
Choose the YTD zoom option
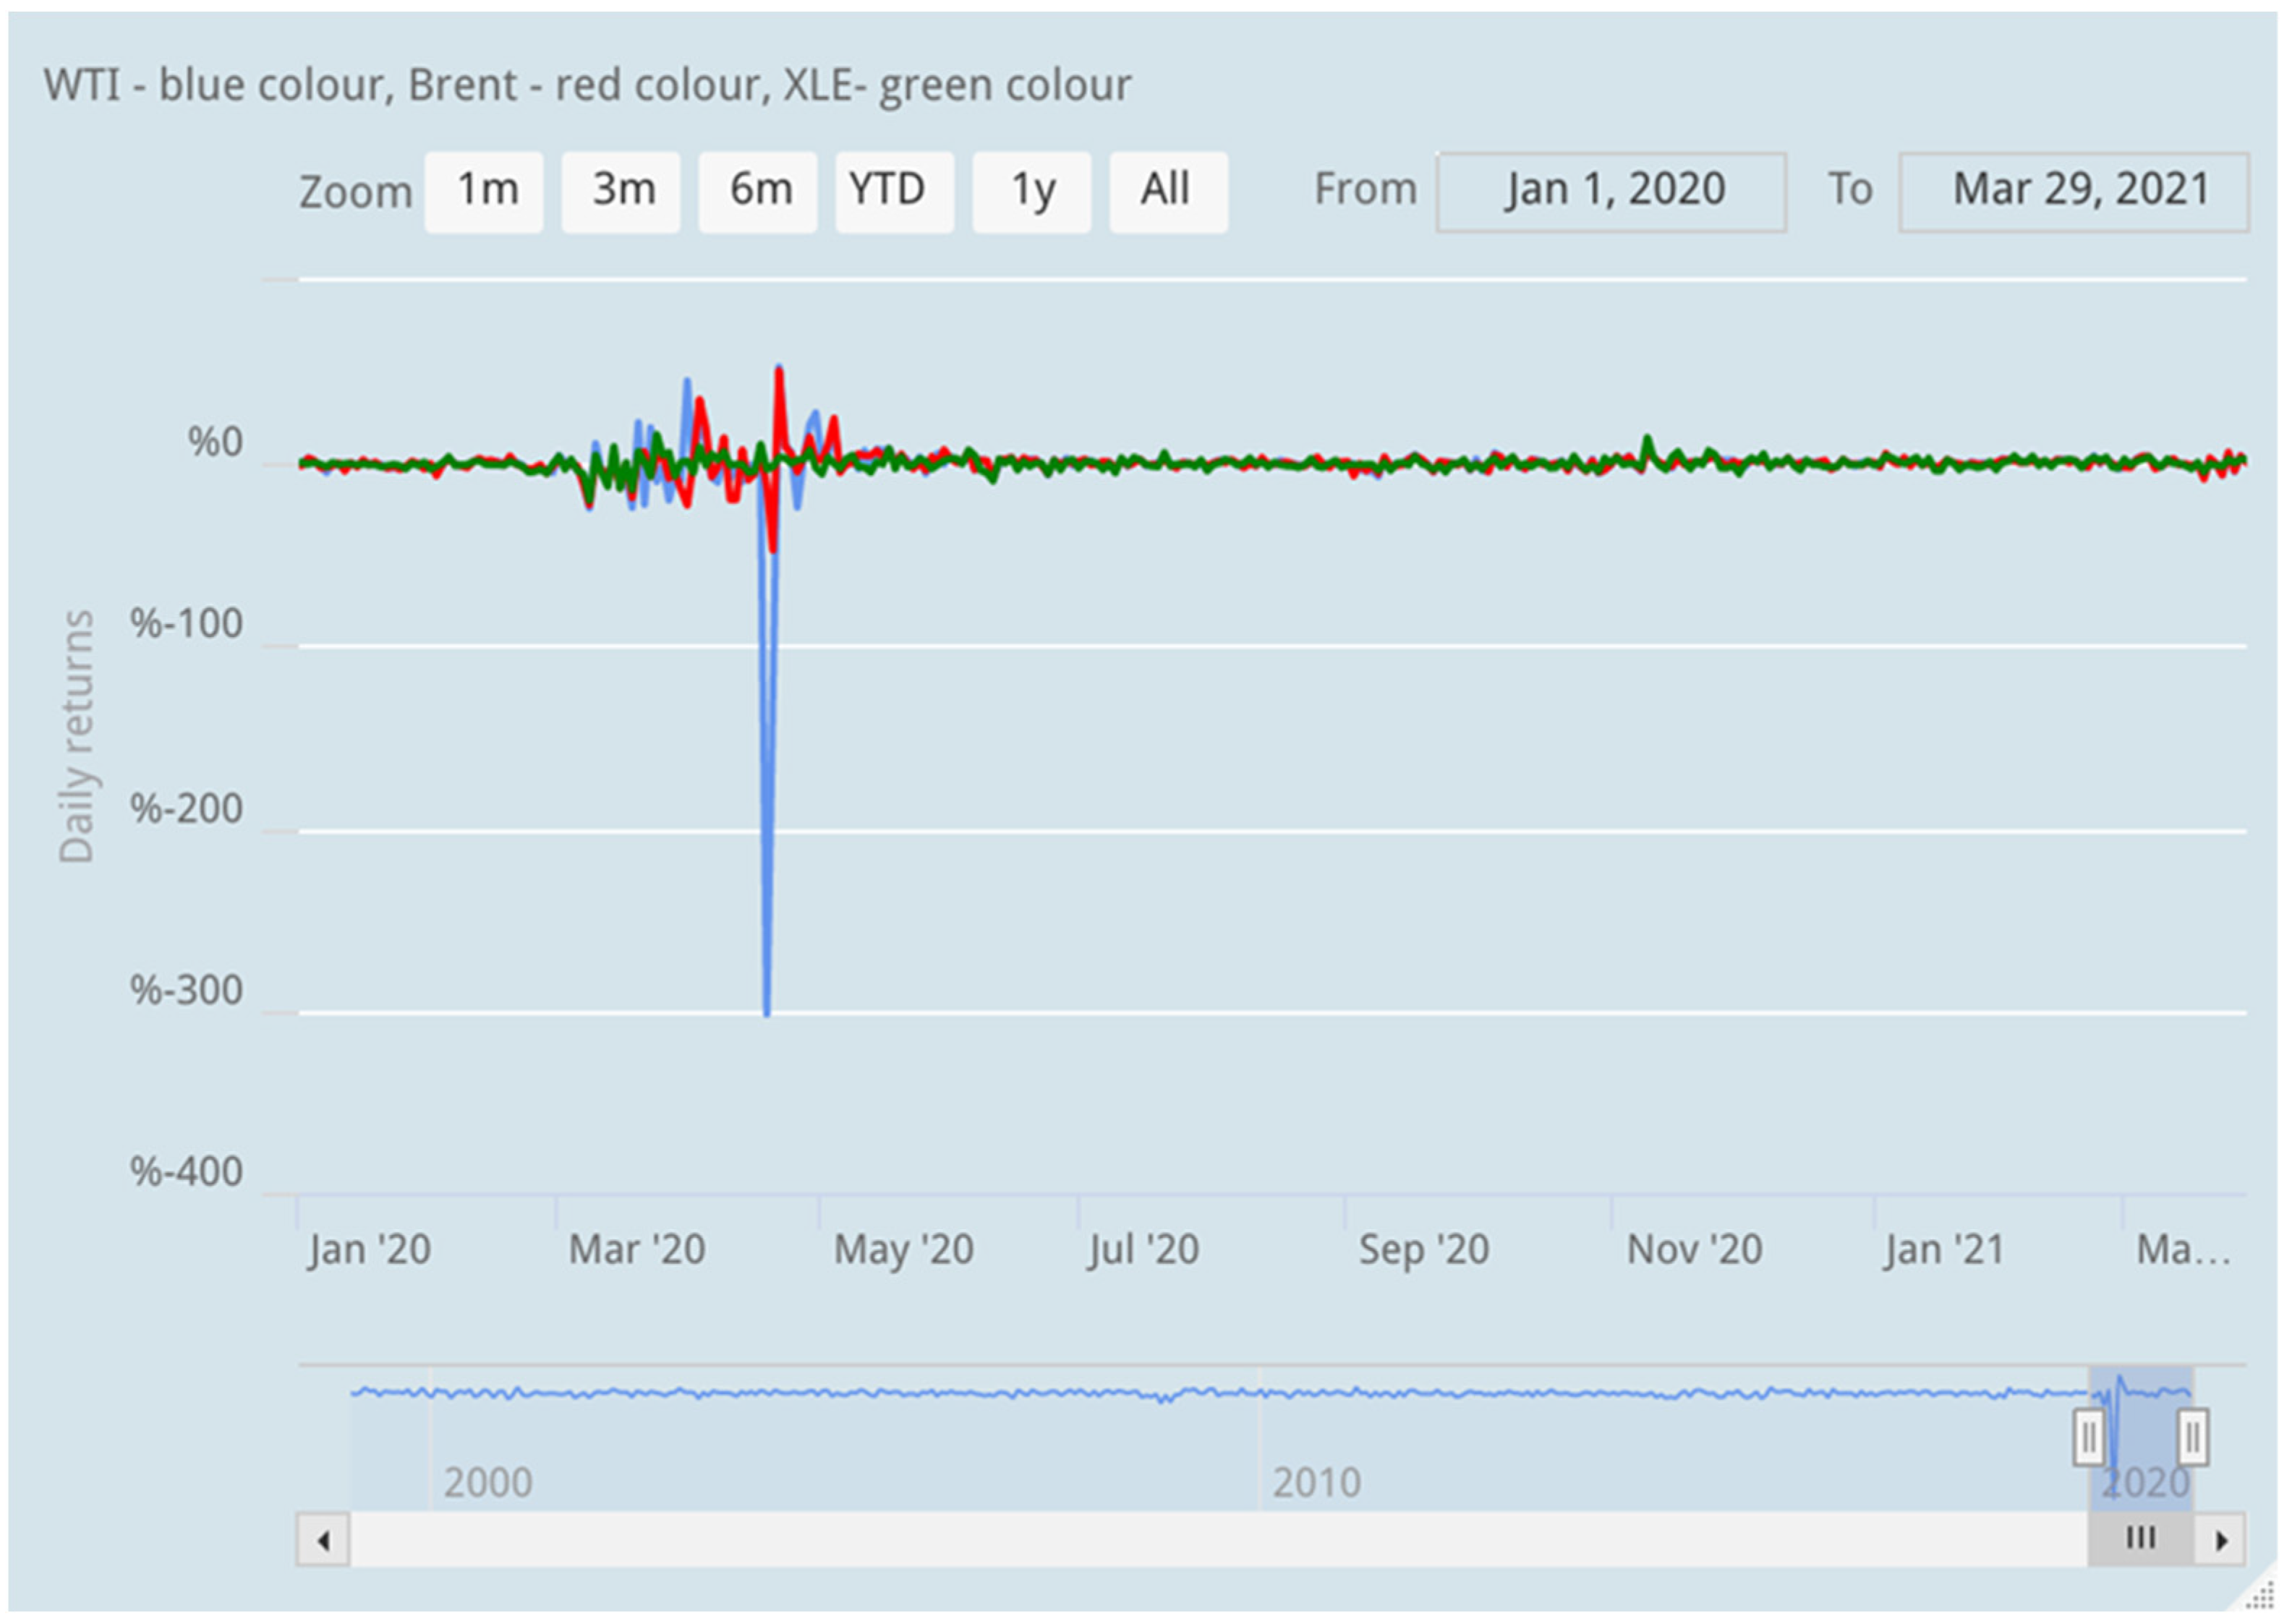click(x=895, y=191)
